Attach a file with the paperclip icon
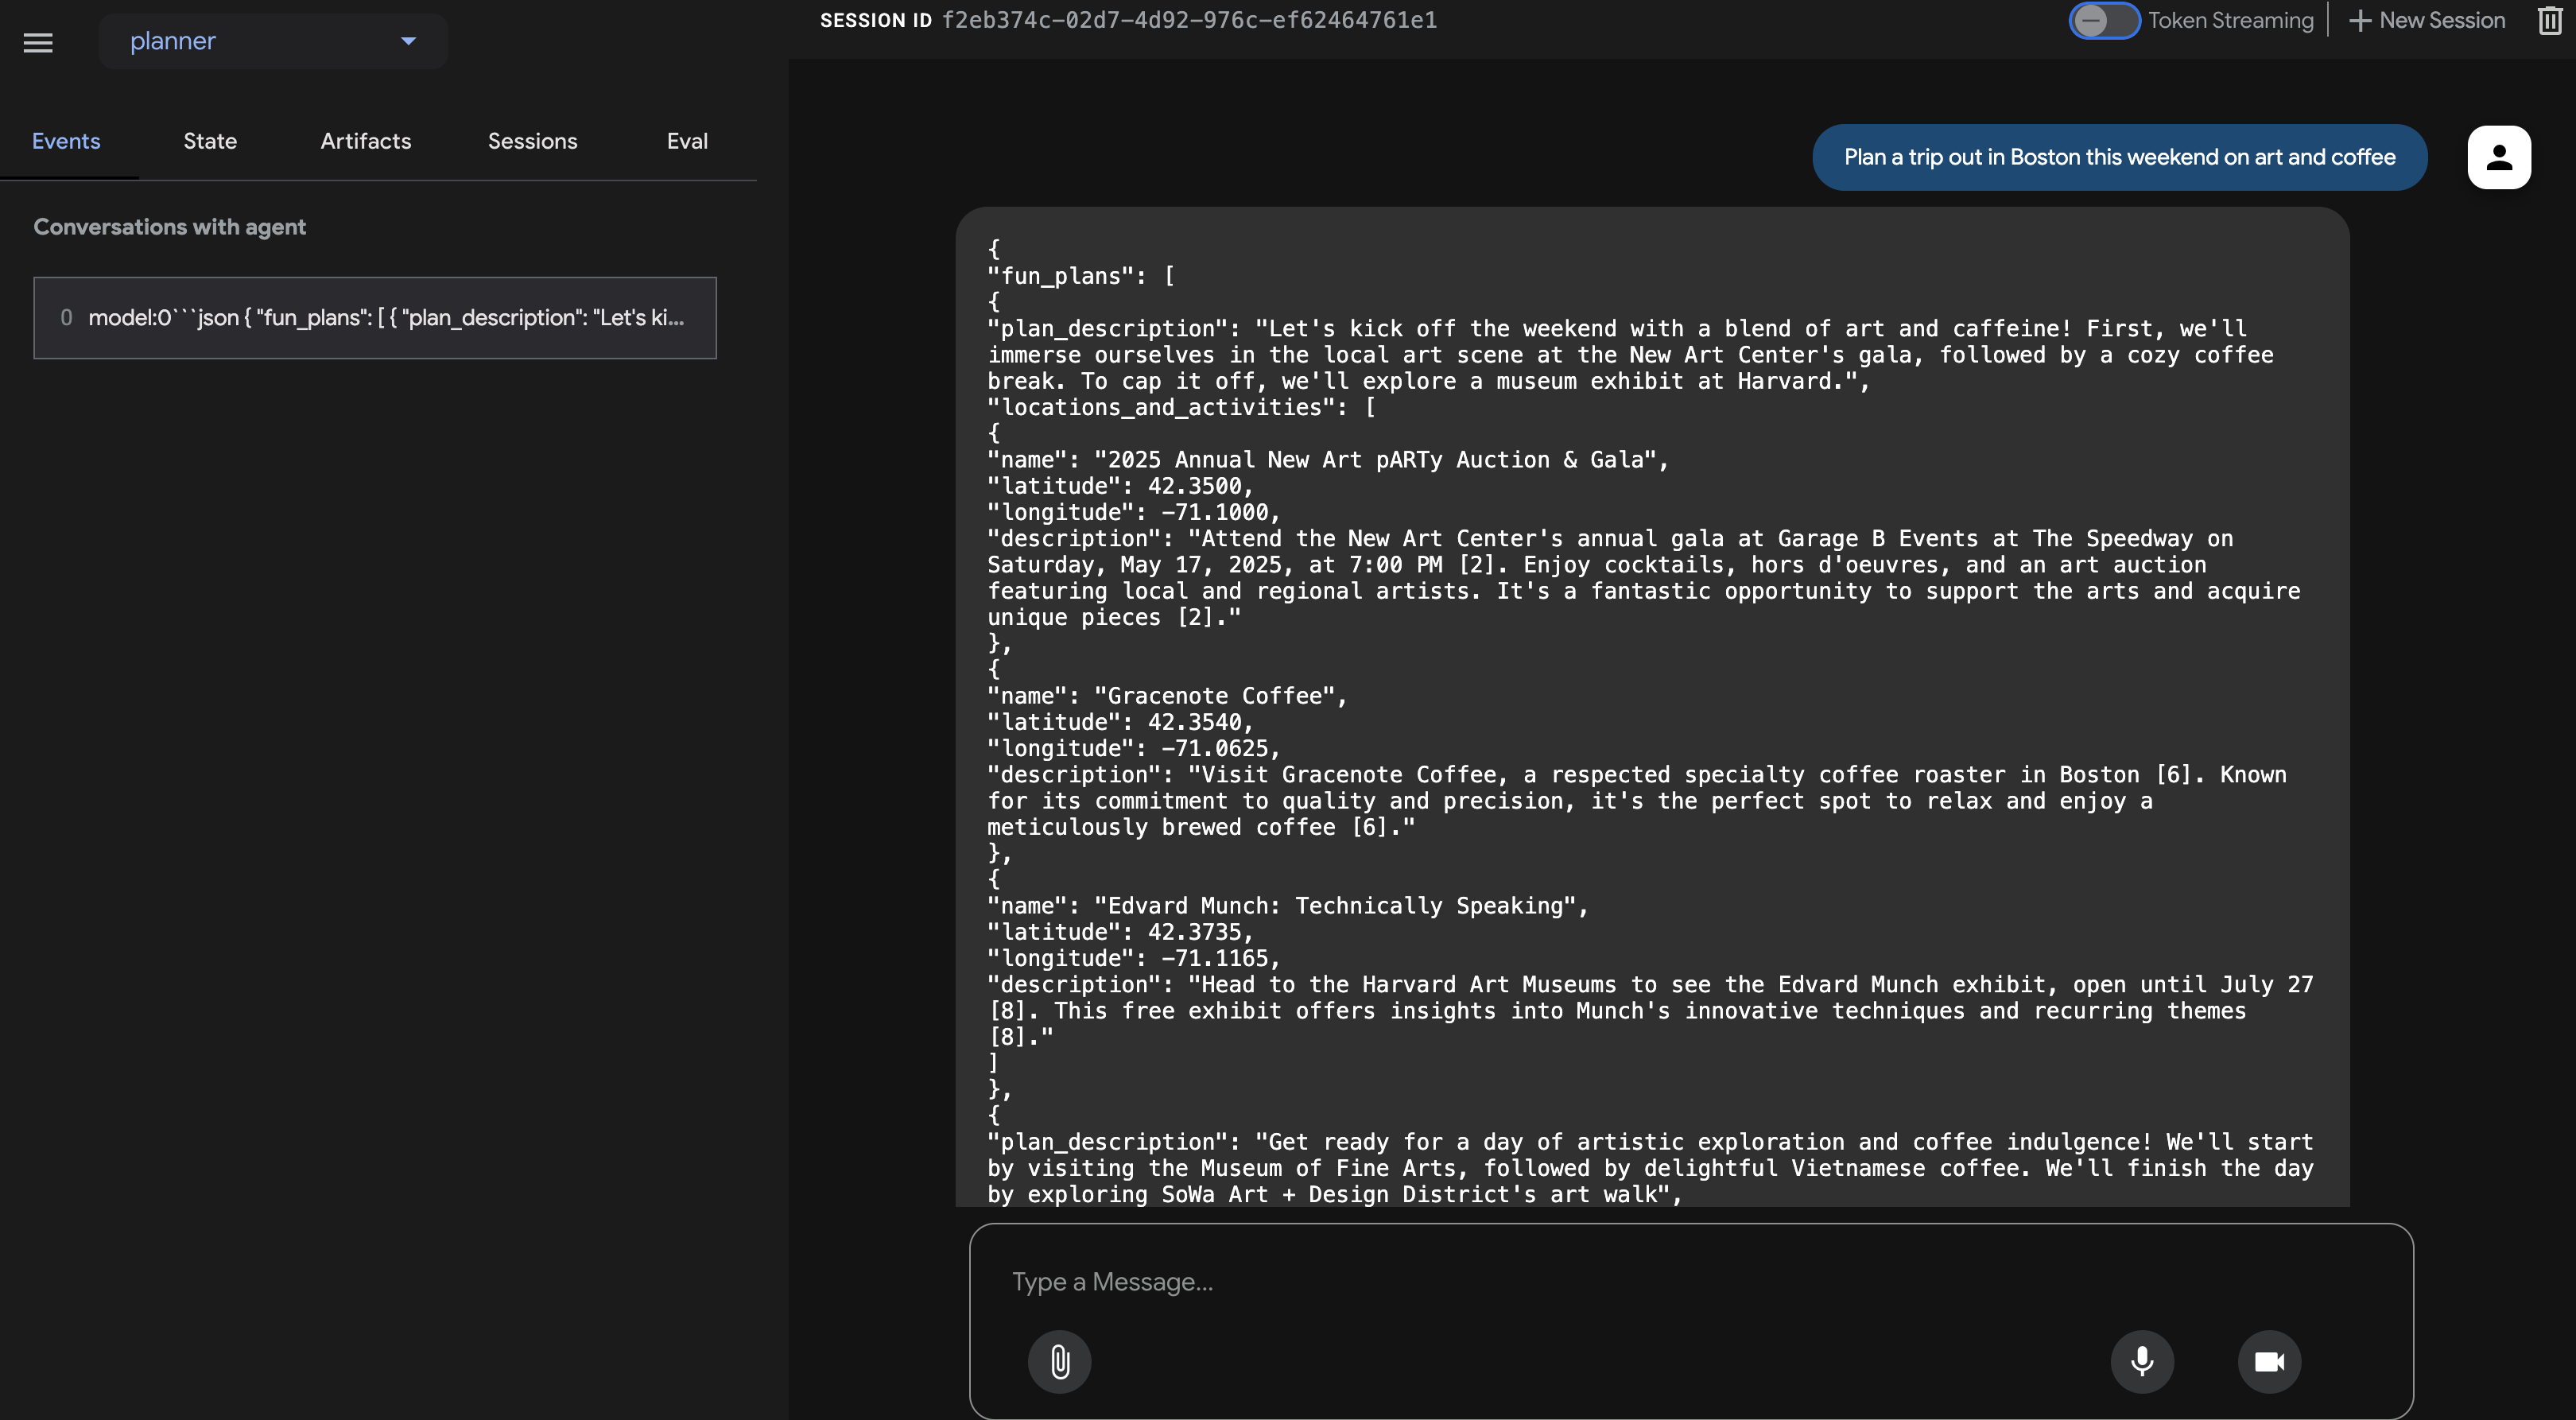This screenshot has width=2576, height=1420. (1059, 1361)
